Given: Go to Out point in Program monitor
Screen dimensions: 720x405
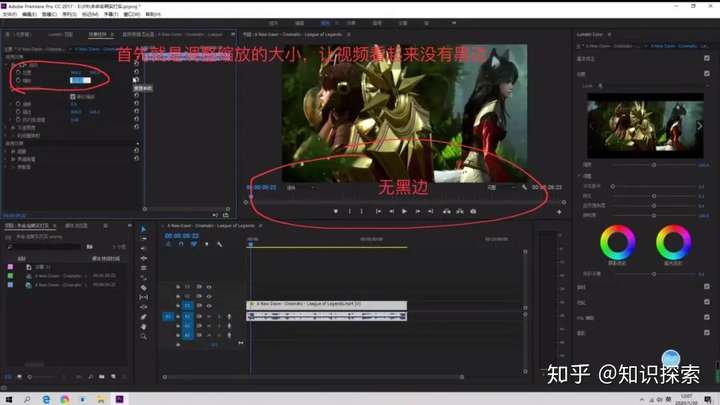Looking at the screenshot, I should click(x=431, y=211).
